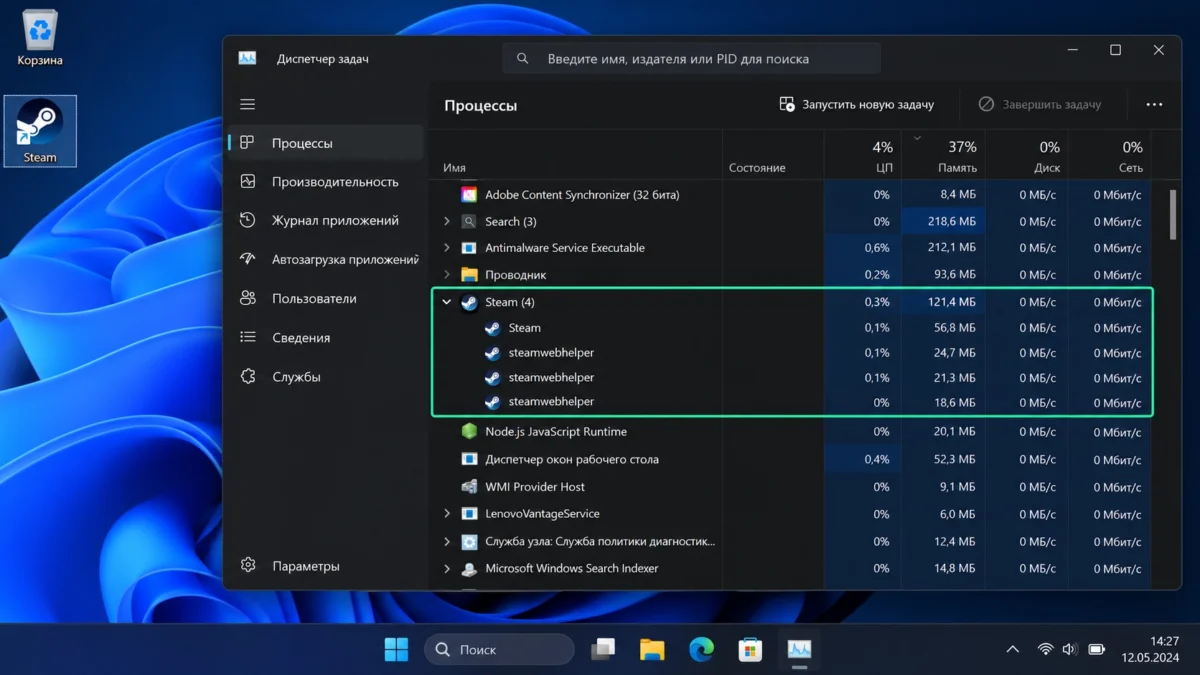The height and width of the screenshot is (675, 1200).
Task: Select the steamwebhelper row using 21,3 МБ
Action: [792, 378]
